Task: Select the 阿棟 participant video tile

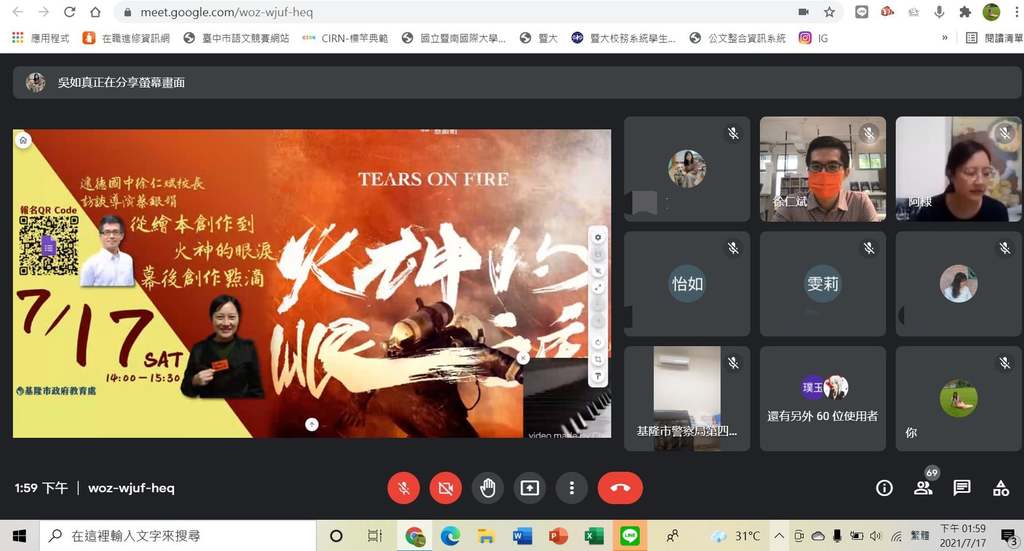Action: pos(958,169)
